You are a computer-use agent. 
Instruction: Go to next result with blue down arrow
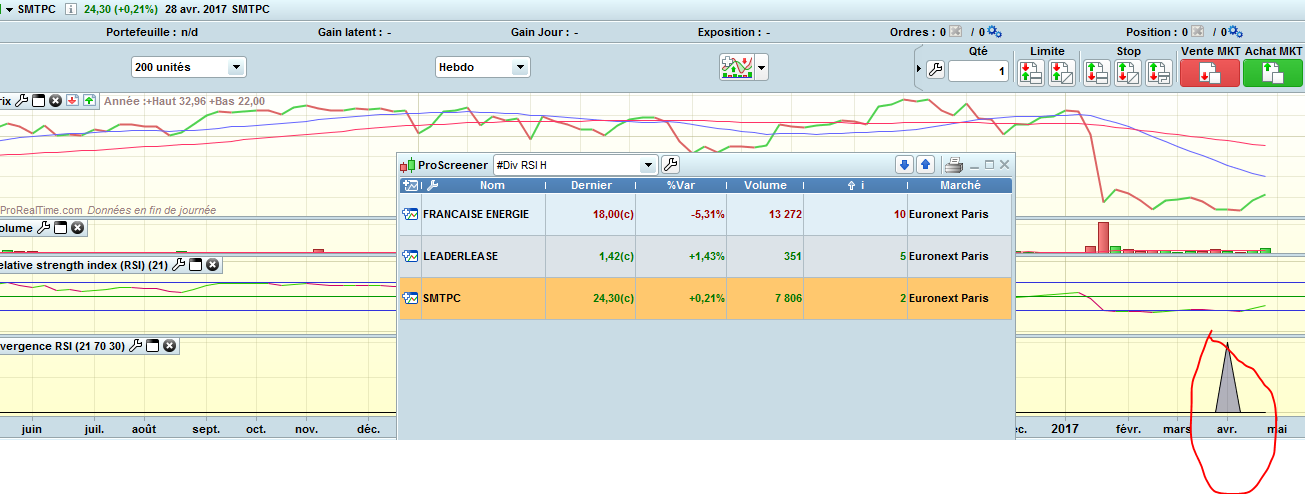[905, 165]
